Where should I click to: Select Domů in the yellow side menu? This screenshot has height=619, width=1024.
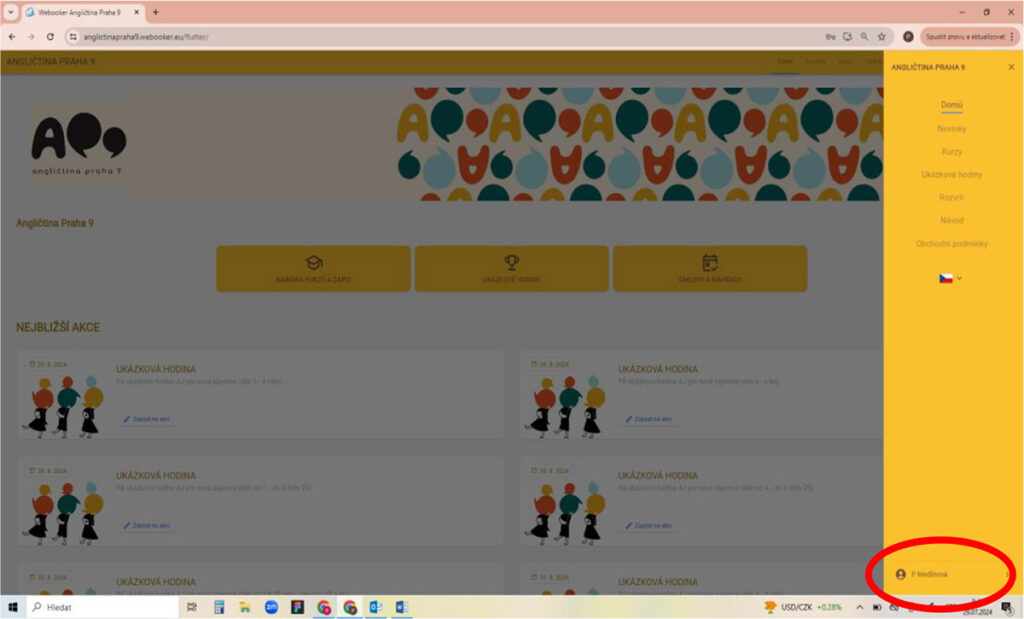pyautogui.click(x=952, y=104)
